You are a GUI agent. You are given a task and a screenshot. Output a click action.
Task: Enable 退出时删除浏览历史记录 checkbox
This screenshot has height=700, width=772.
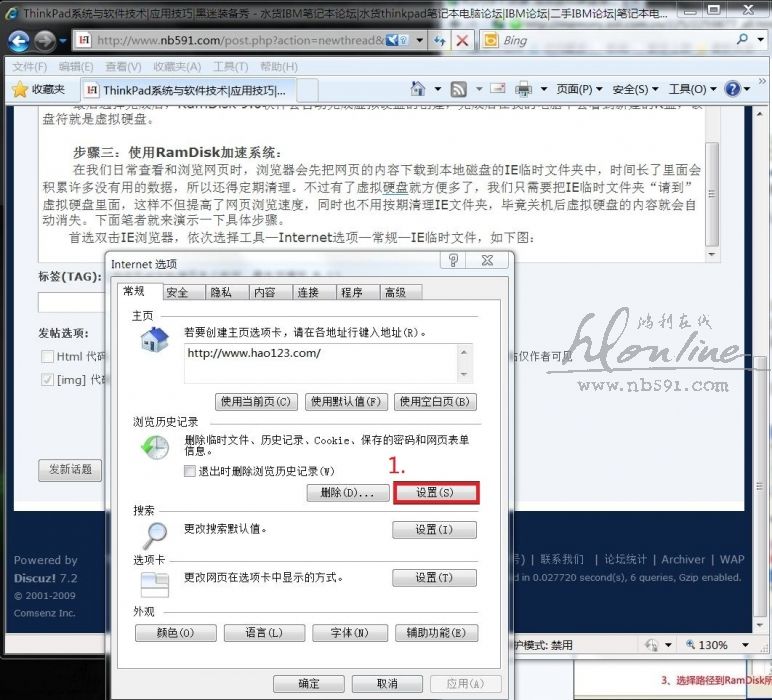(190, 470)
